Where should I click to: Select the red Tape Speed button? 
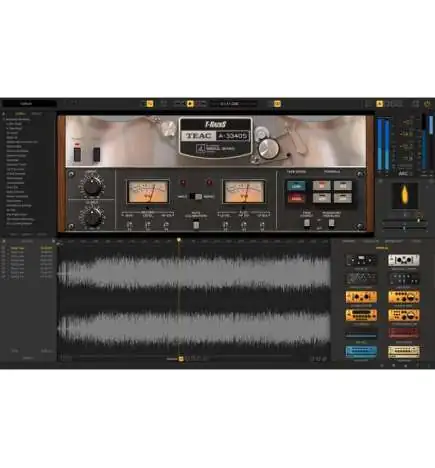pyautogui.click(x=296, y=198)
